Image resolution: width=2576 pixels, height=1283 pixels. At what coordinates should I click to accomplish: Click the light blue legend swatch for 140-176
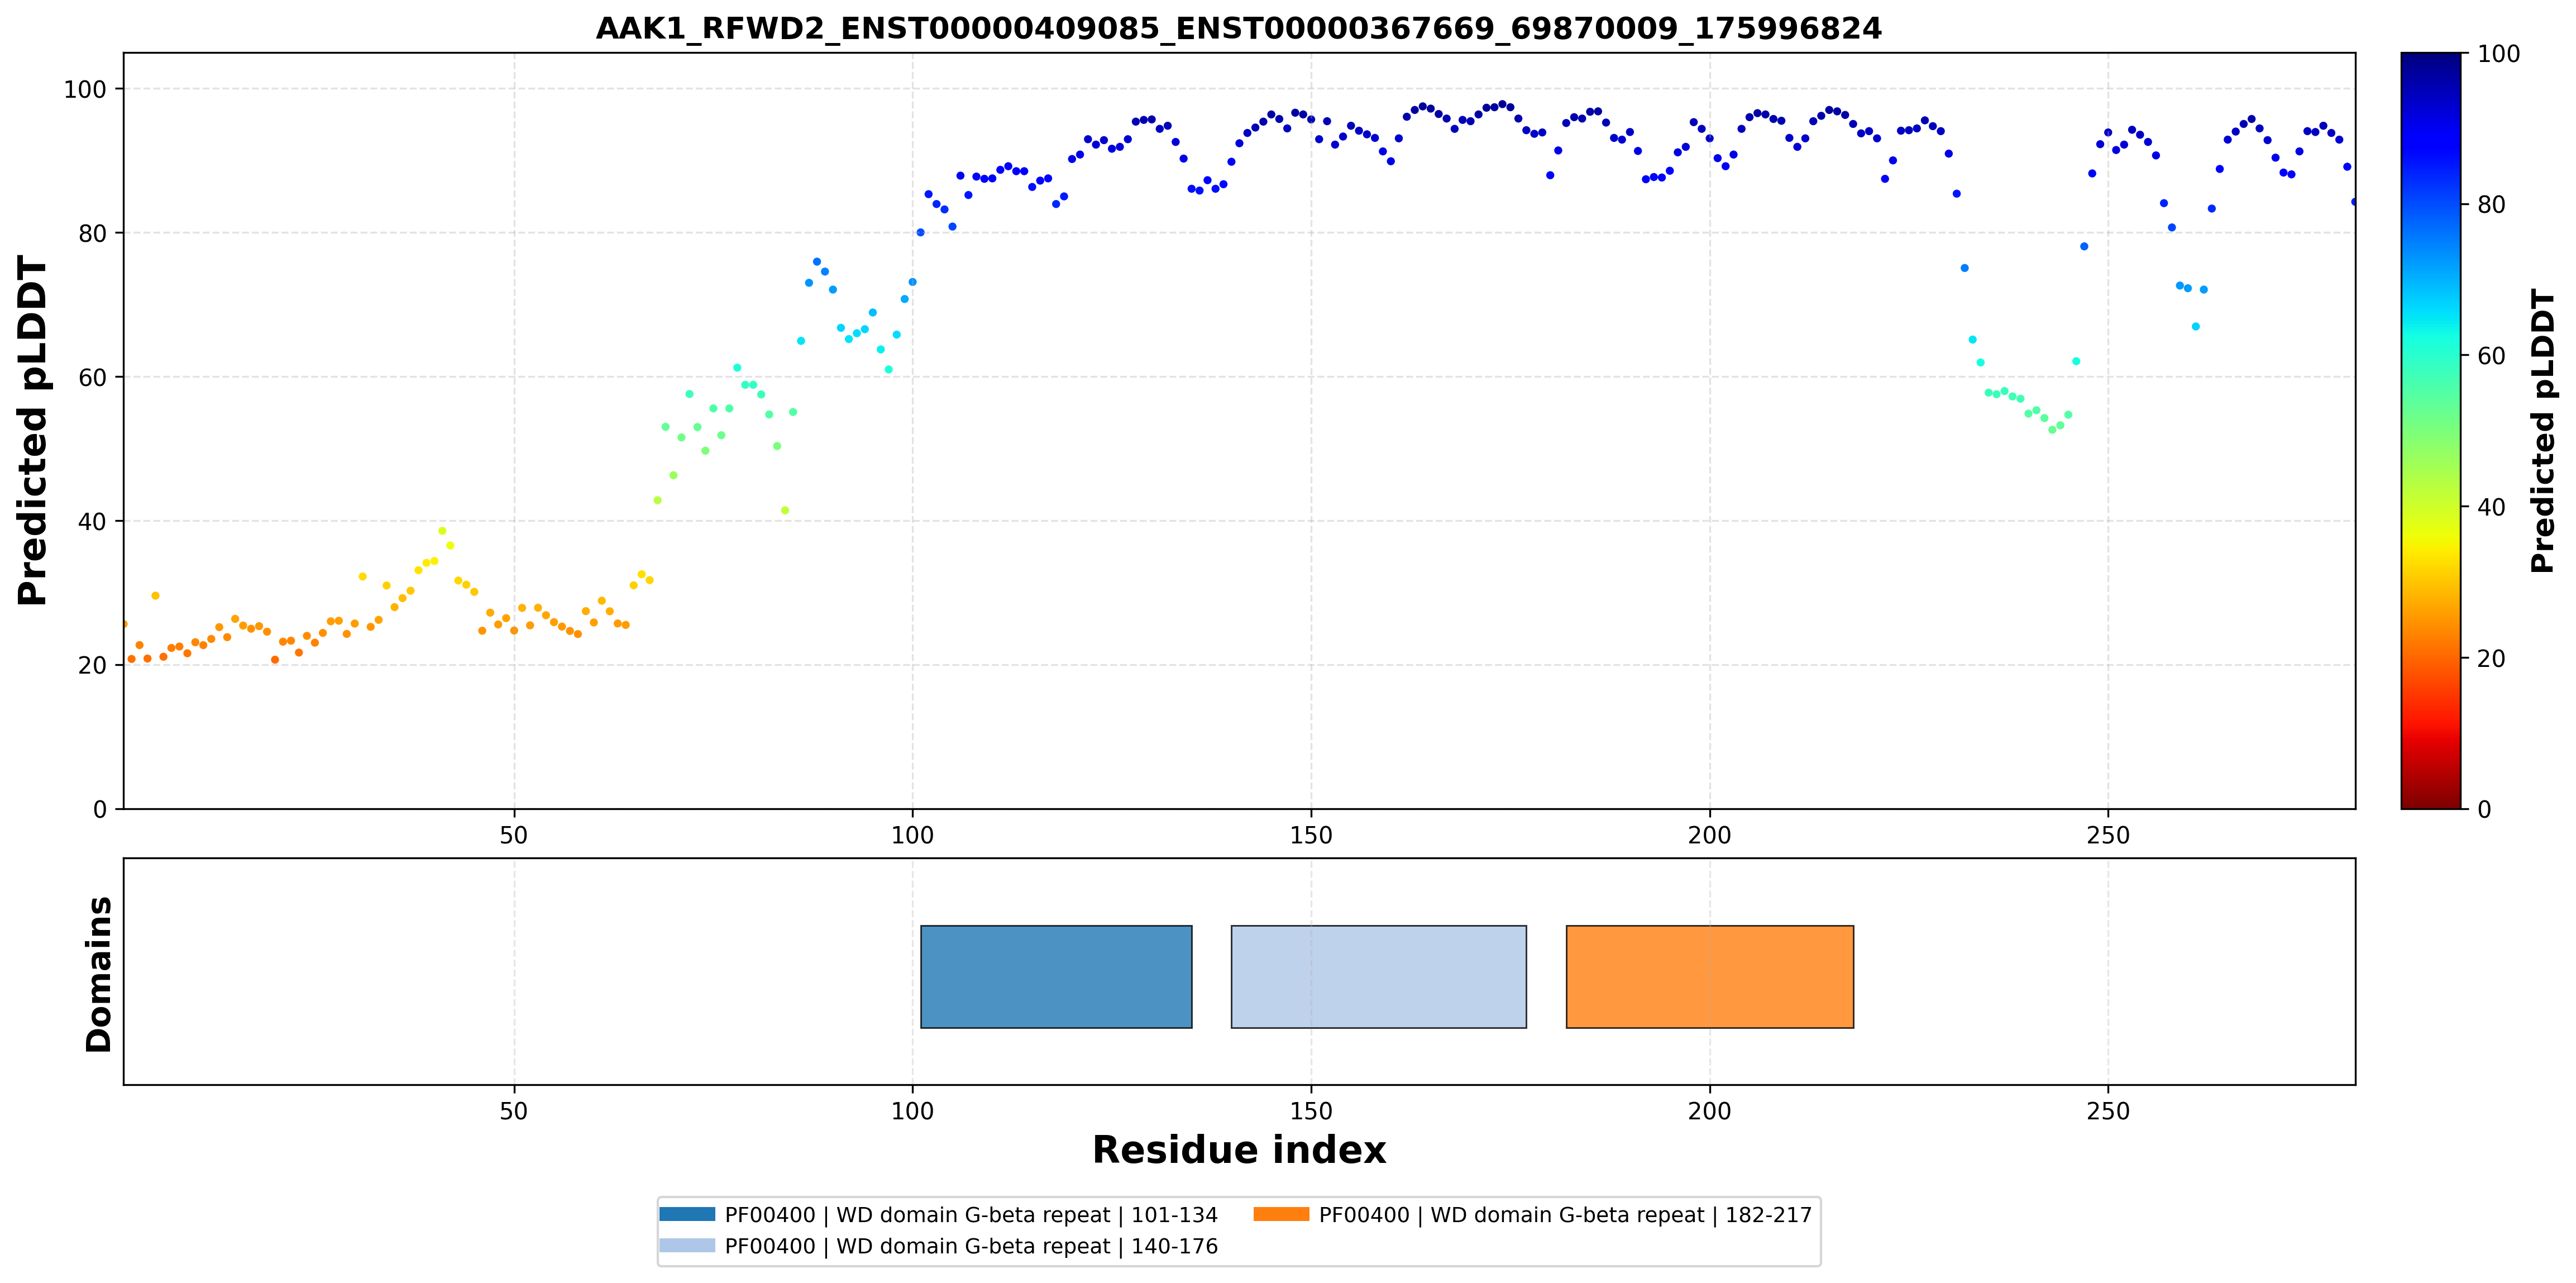click(x=687, y=1245)
